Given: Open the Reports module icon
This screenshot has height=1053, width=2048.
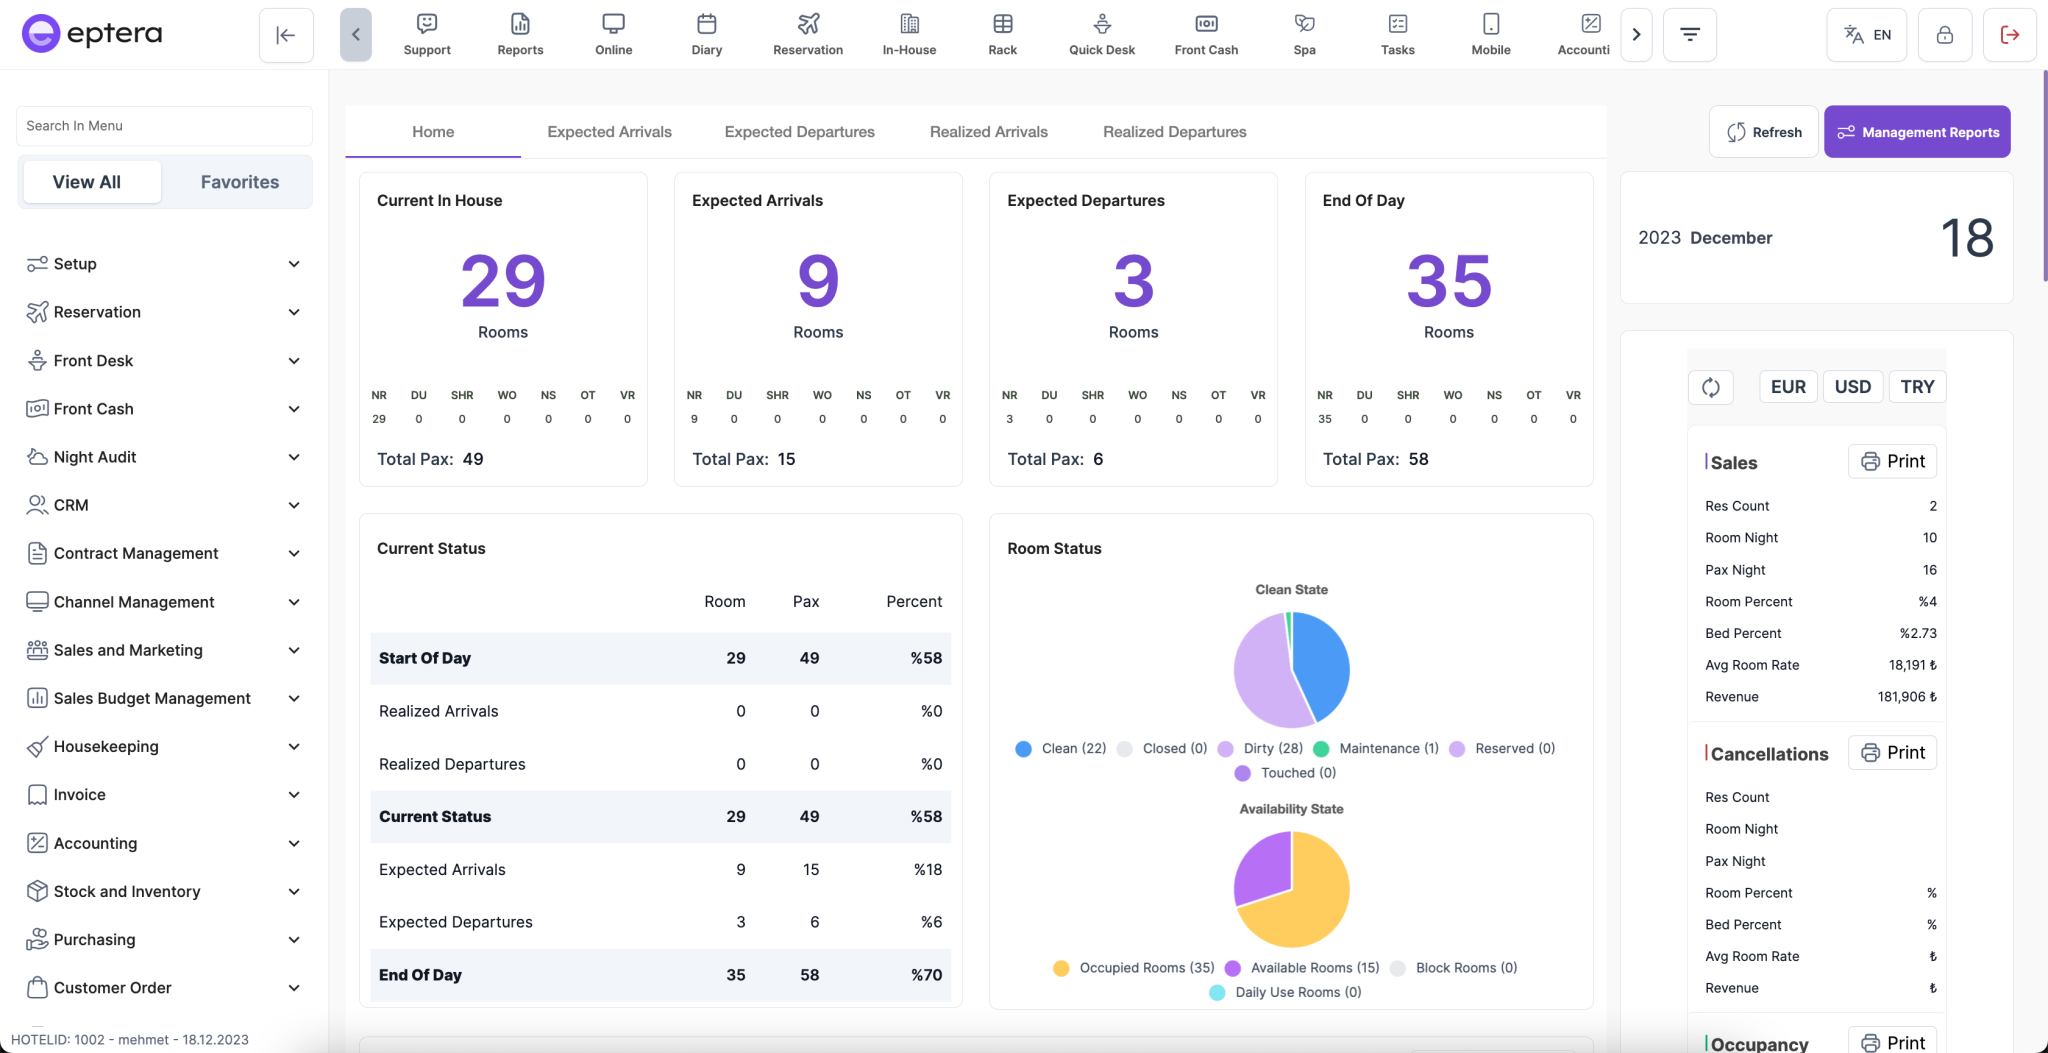Looking at the screenshot, I should 519,33.
